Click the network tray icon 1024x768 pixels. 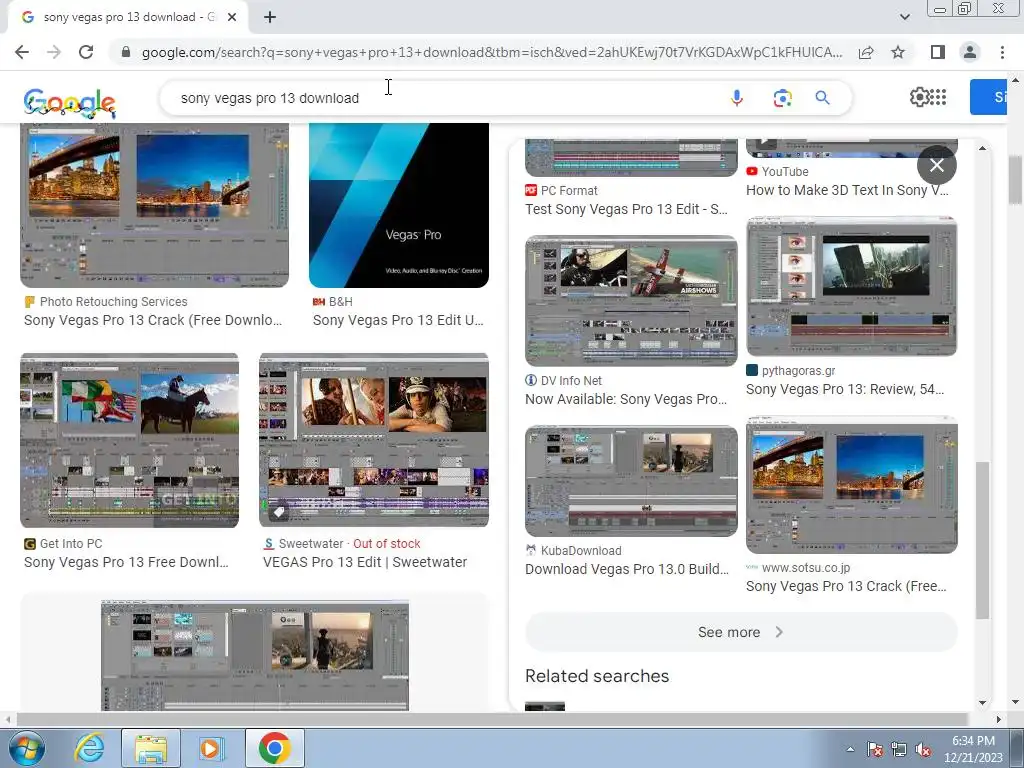899,749
